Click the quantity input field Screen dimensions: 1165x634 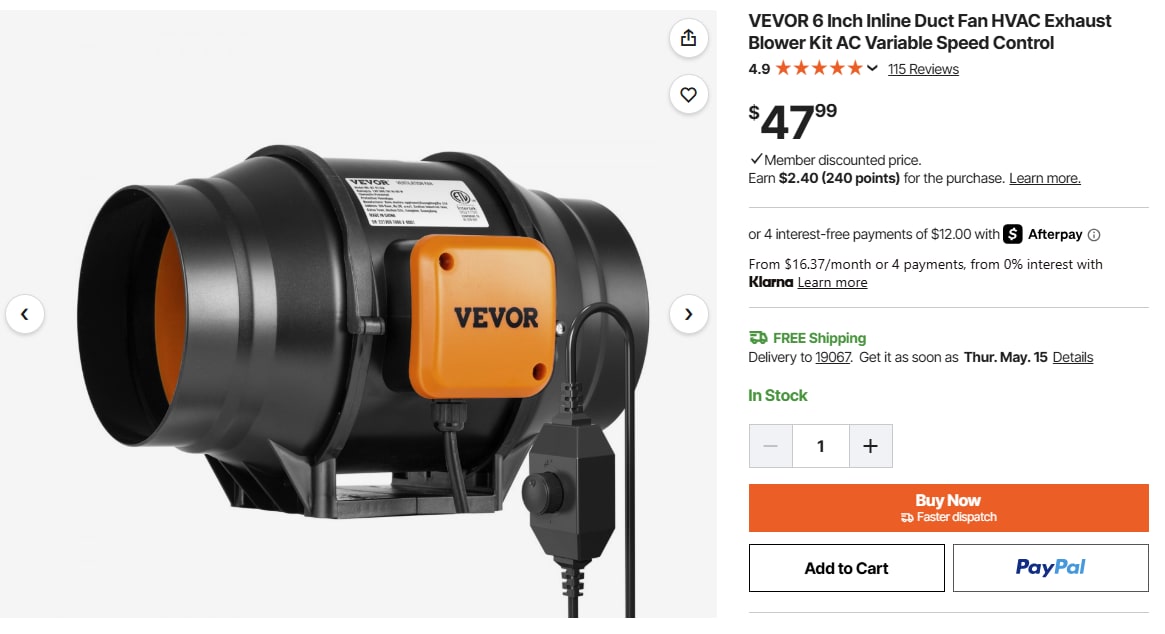[x=821, y=446]
